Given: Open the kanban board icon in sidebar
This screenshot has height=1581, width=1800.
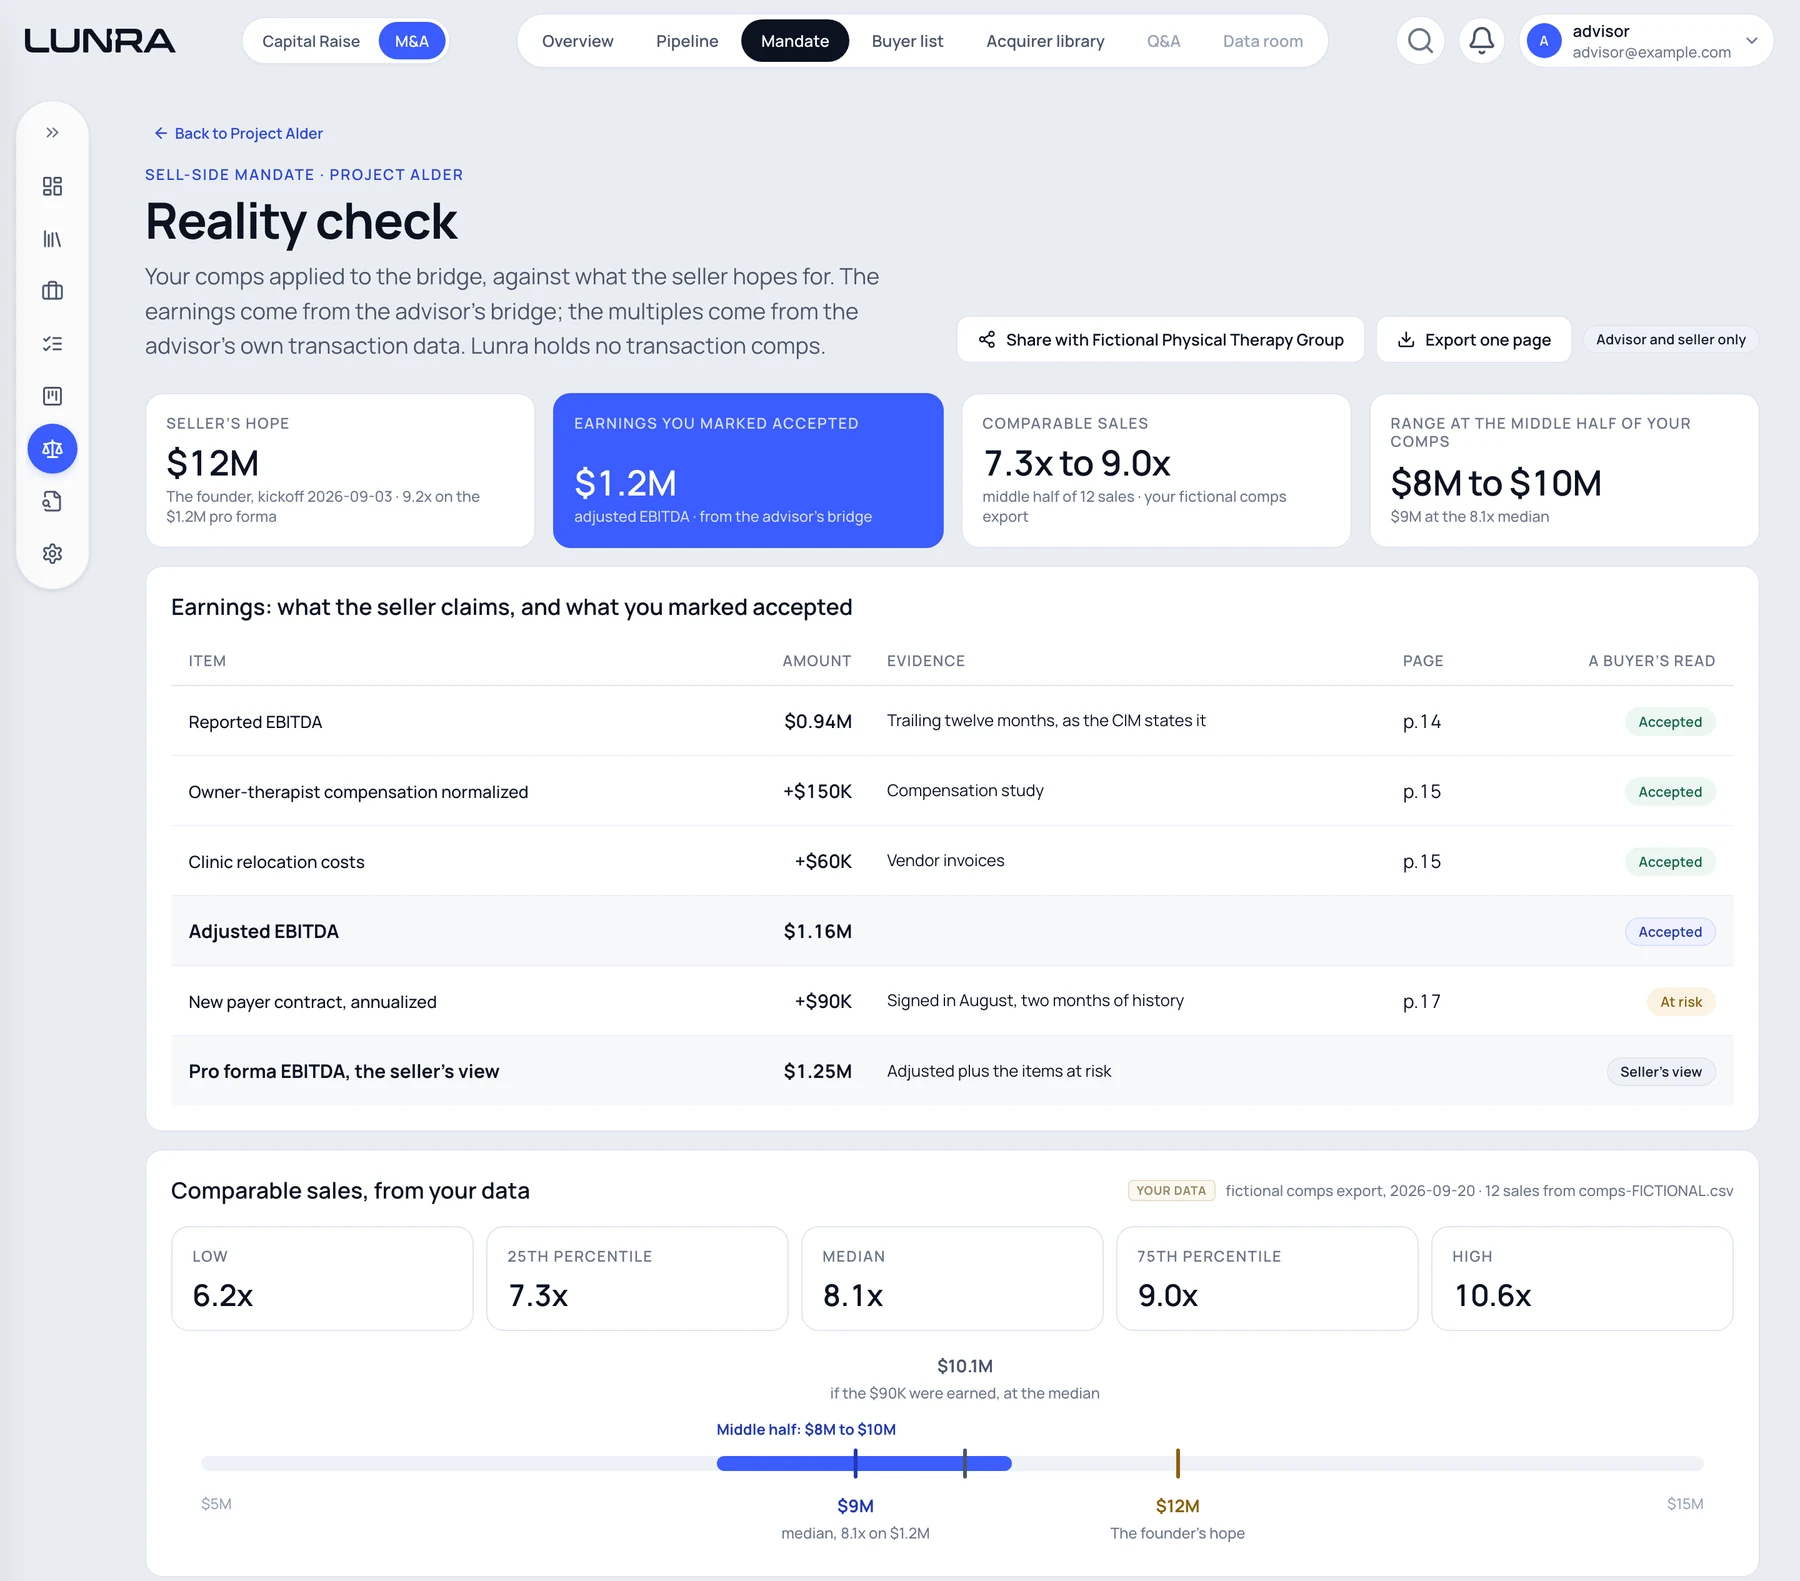Looking at the screenshot, I should (x=52, y=396).
